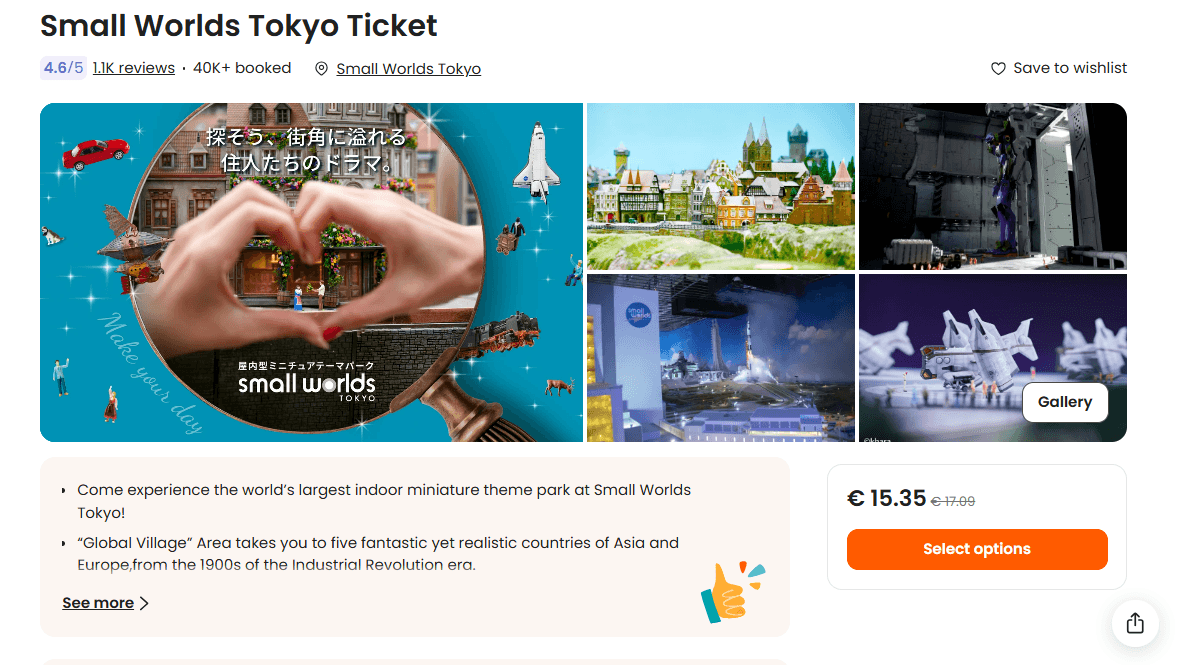Viewport: 1193px width, 665px height.
Task: Open the 1.1K reviews link
Action: 134,68
